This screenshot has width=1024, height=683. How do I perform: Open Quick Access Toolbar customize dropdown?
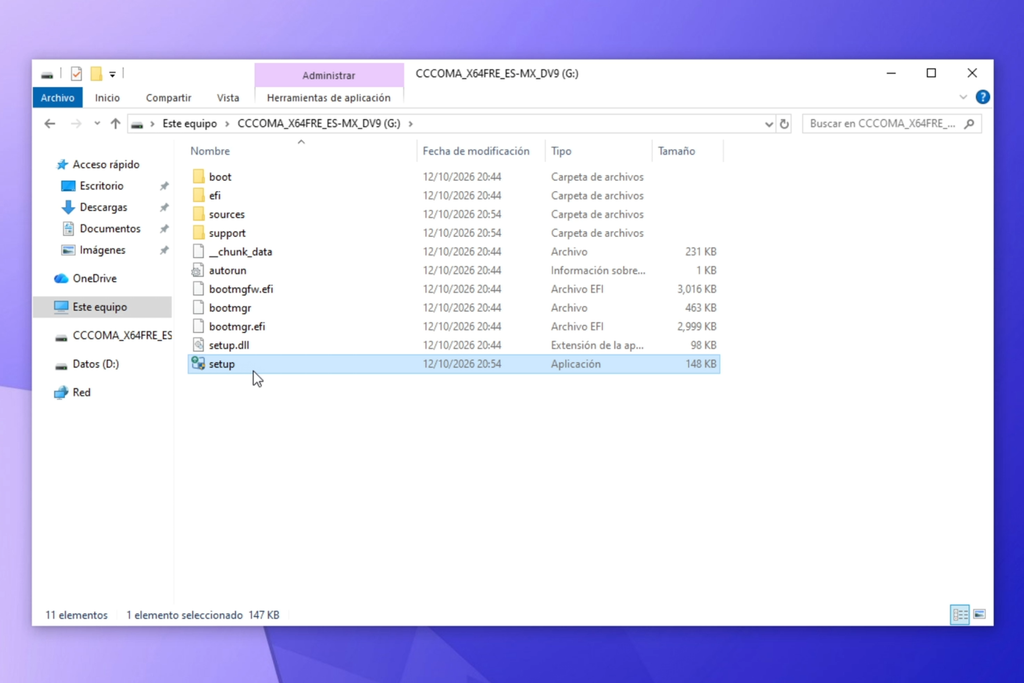click(x=112, y=74)
